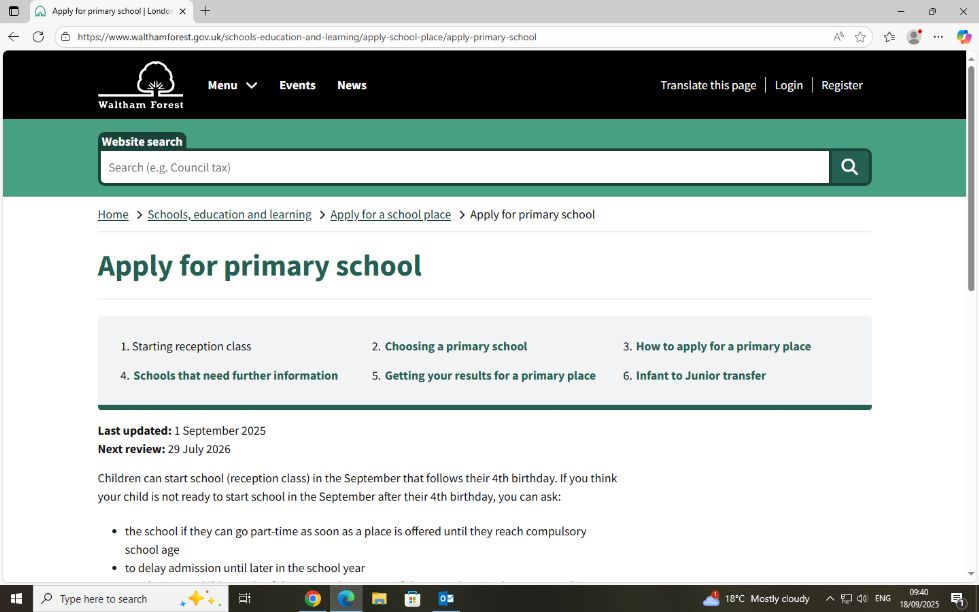Open 'Choosing a primary school' link
Viewport: 979px width, 612px height.
pyautogui.click(x=455, y=346)
